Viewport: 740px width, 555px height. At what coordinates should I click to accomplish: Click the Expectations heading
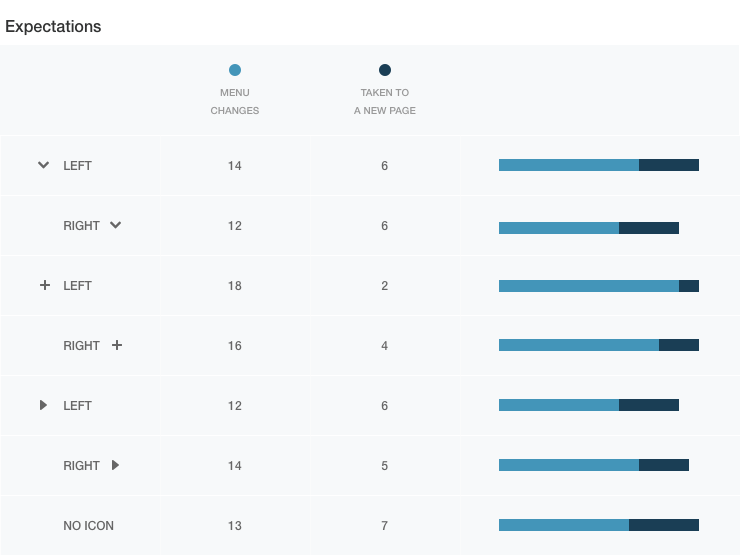[x=53, y=27]
